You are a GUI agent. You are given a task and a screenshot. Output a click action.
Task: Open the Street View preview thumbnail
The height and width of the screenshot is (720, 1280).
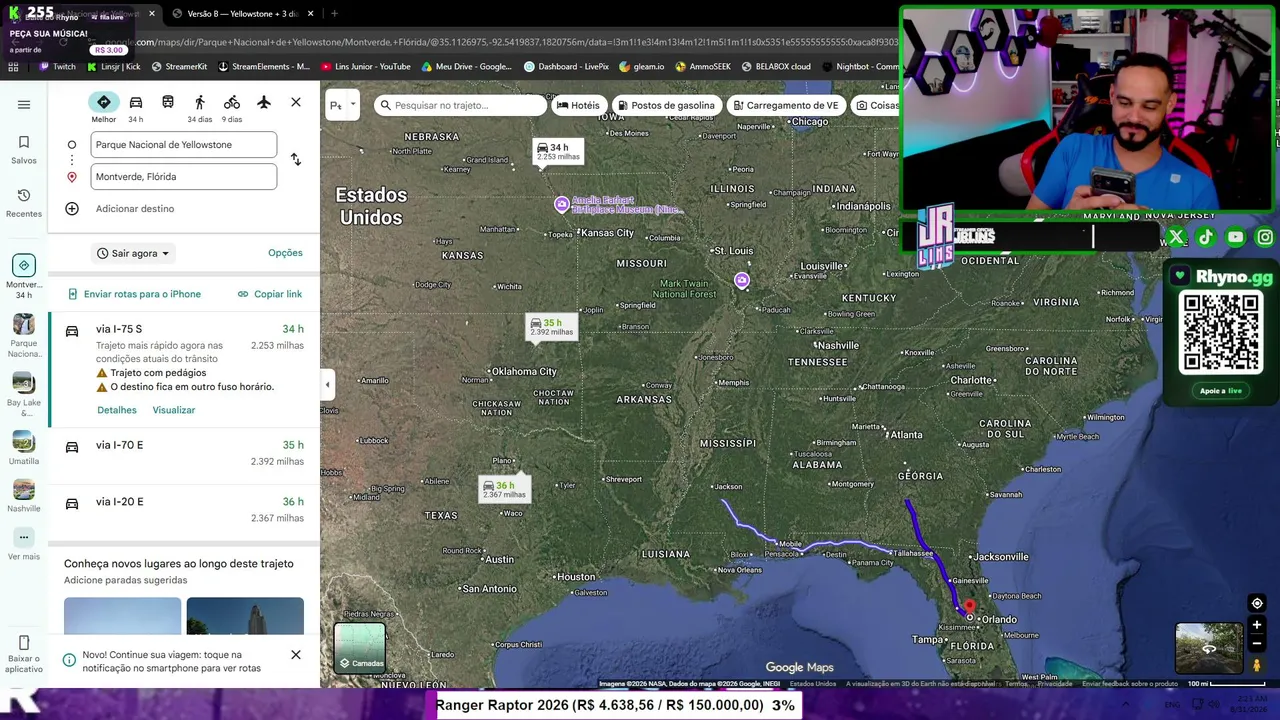1209,648
